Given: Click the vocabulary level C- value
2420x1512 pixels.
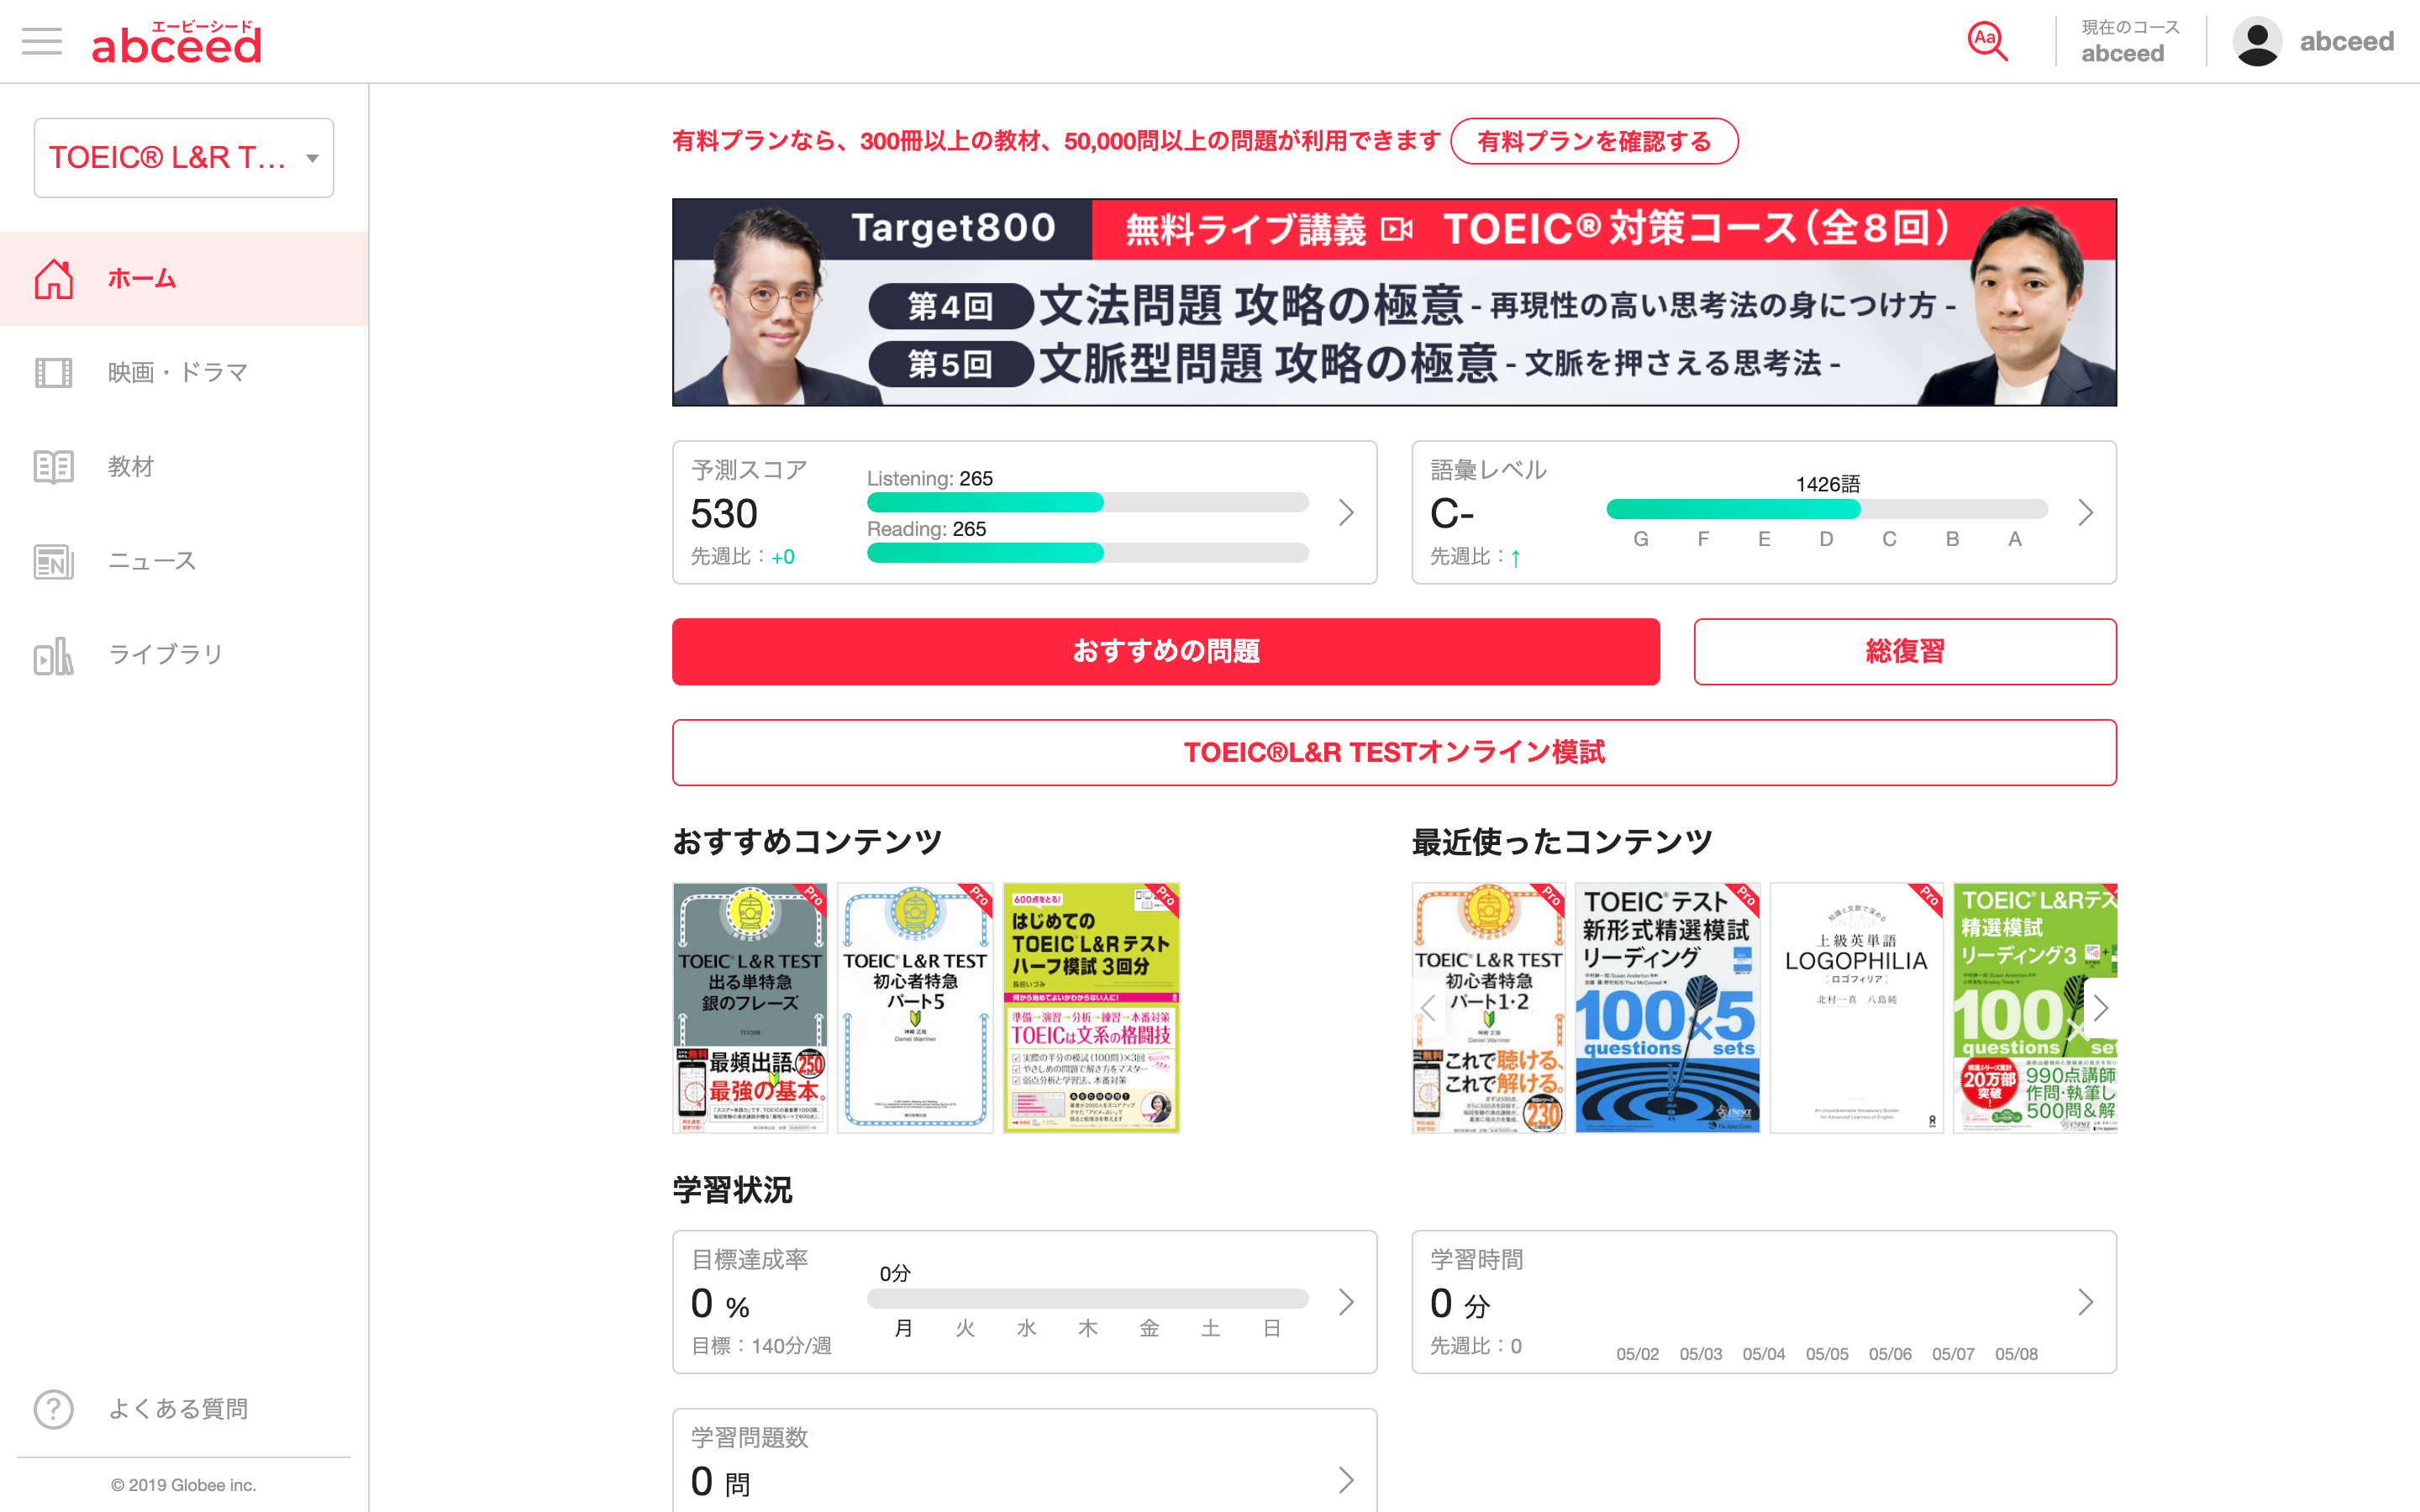Looking at the screenshot, I should [x=1452, y=514].
